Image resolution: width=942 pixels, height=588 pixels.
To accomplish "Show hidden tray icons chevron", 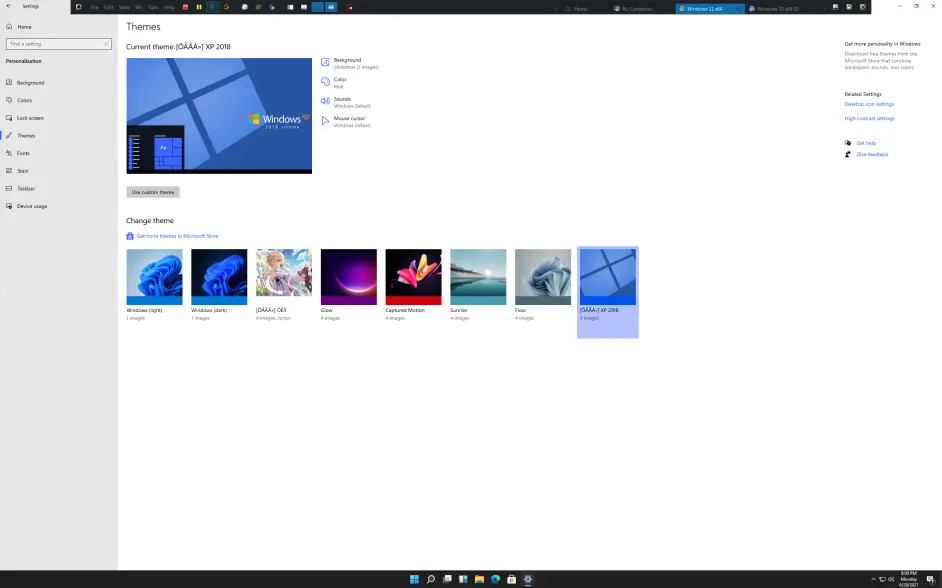I will [873, 580].
